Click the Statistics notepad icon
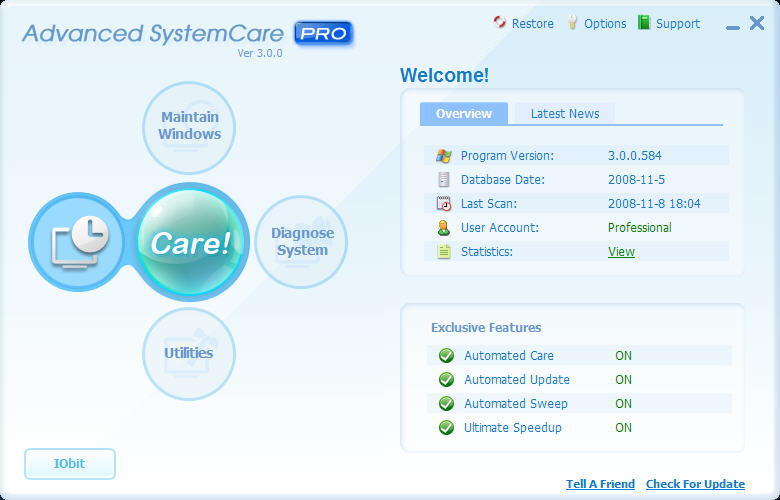 [443, 252]
